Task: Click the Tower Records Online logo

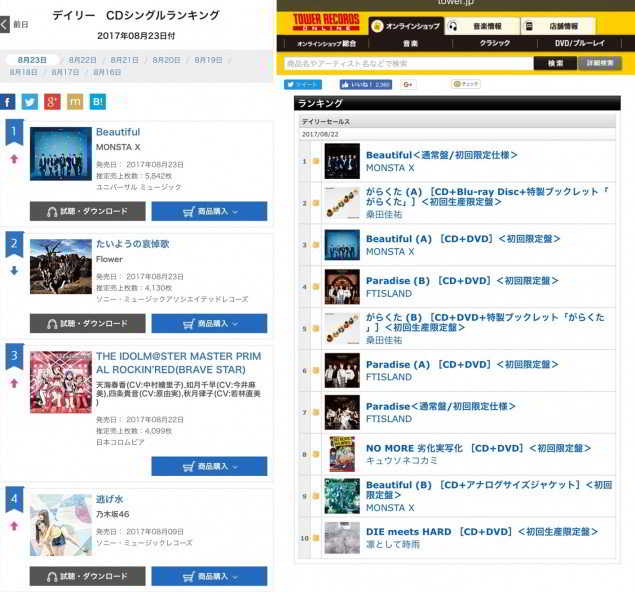Action: tap(326, 22)
